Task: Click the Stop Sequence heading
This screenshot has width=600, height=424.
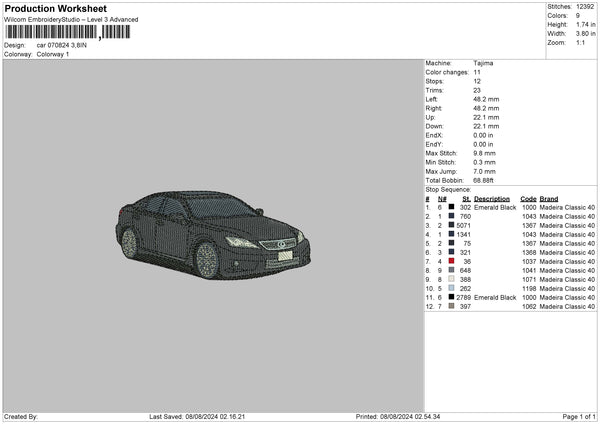Action: coord(447,188)
